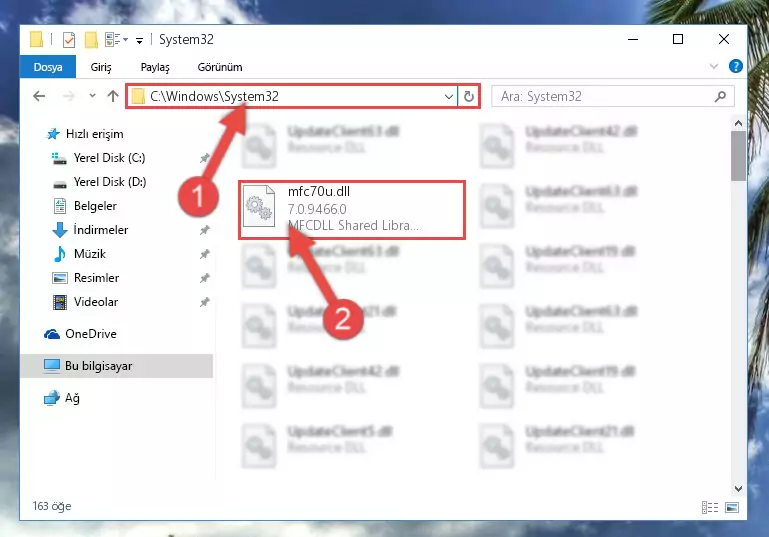Maximize the System32 window
769x537 pixels.
click(x=678, y=39)
